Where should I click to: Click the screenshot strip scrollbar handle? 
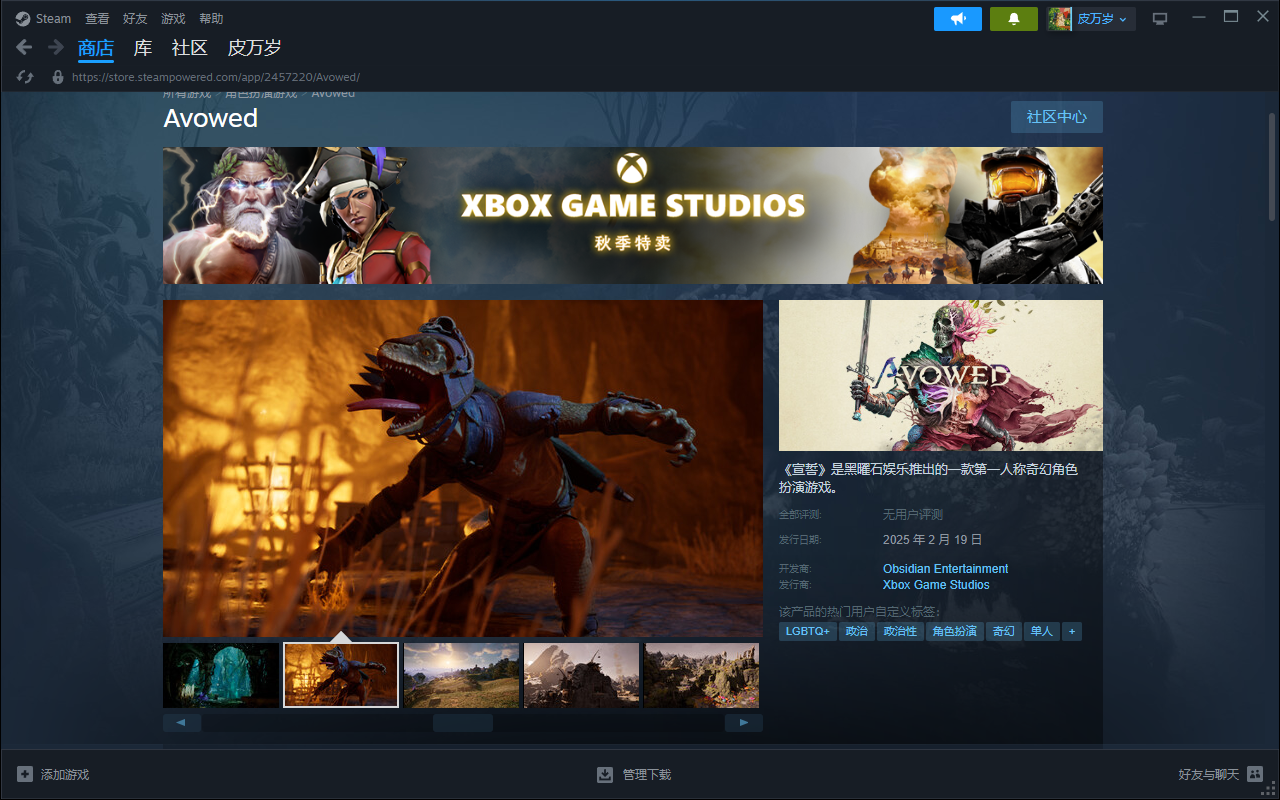coord(462,722)
